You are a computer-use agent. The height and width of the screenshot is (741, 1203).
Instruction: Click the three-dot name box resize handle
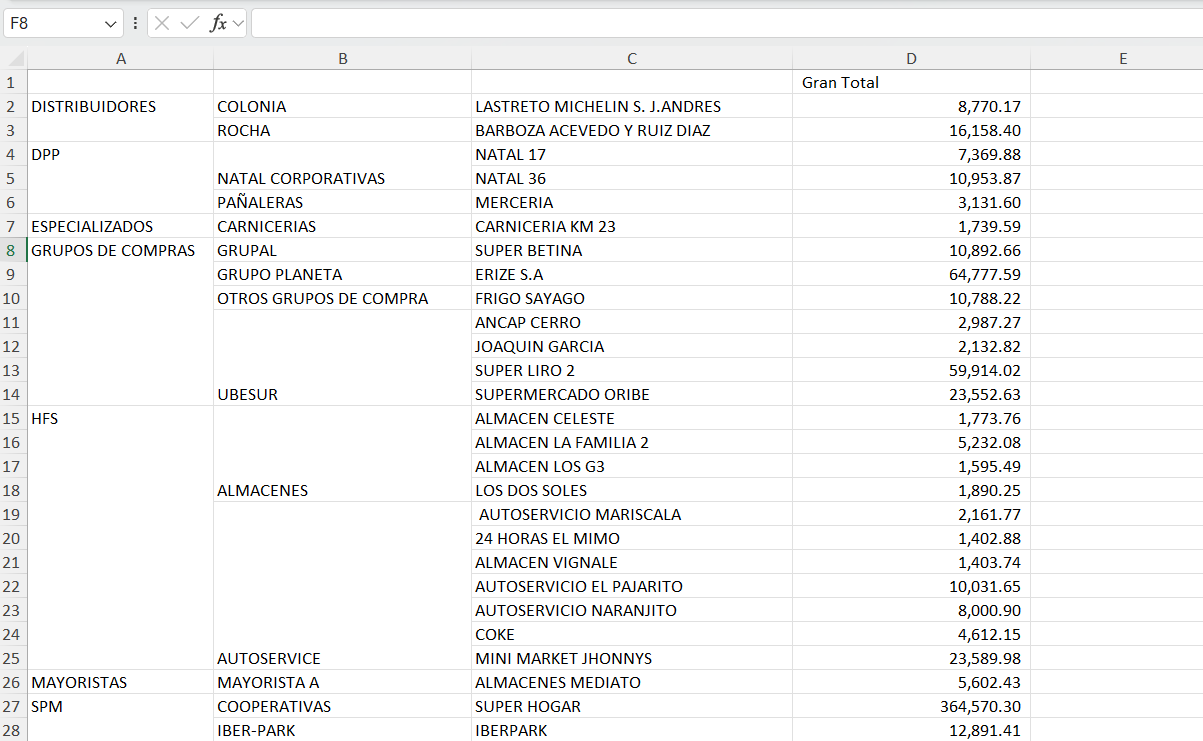tap(135, 23)
